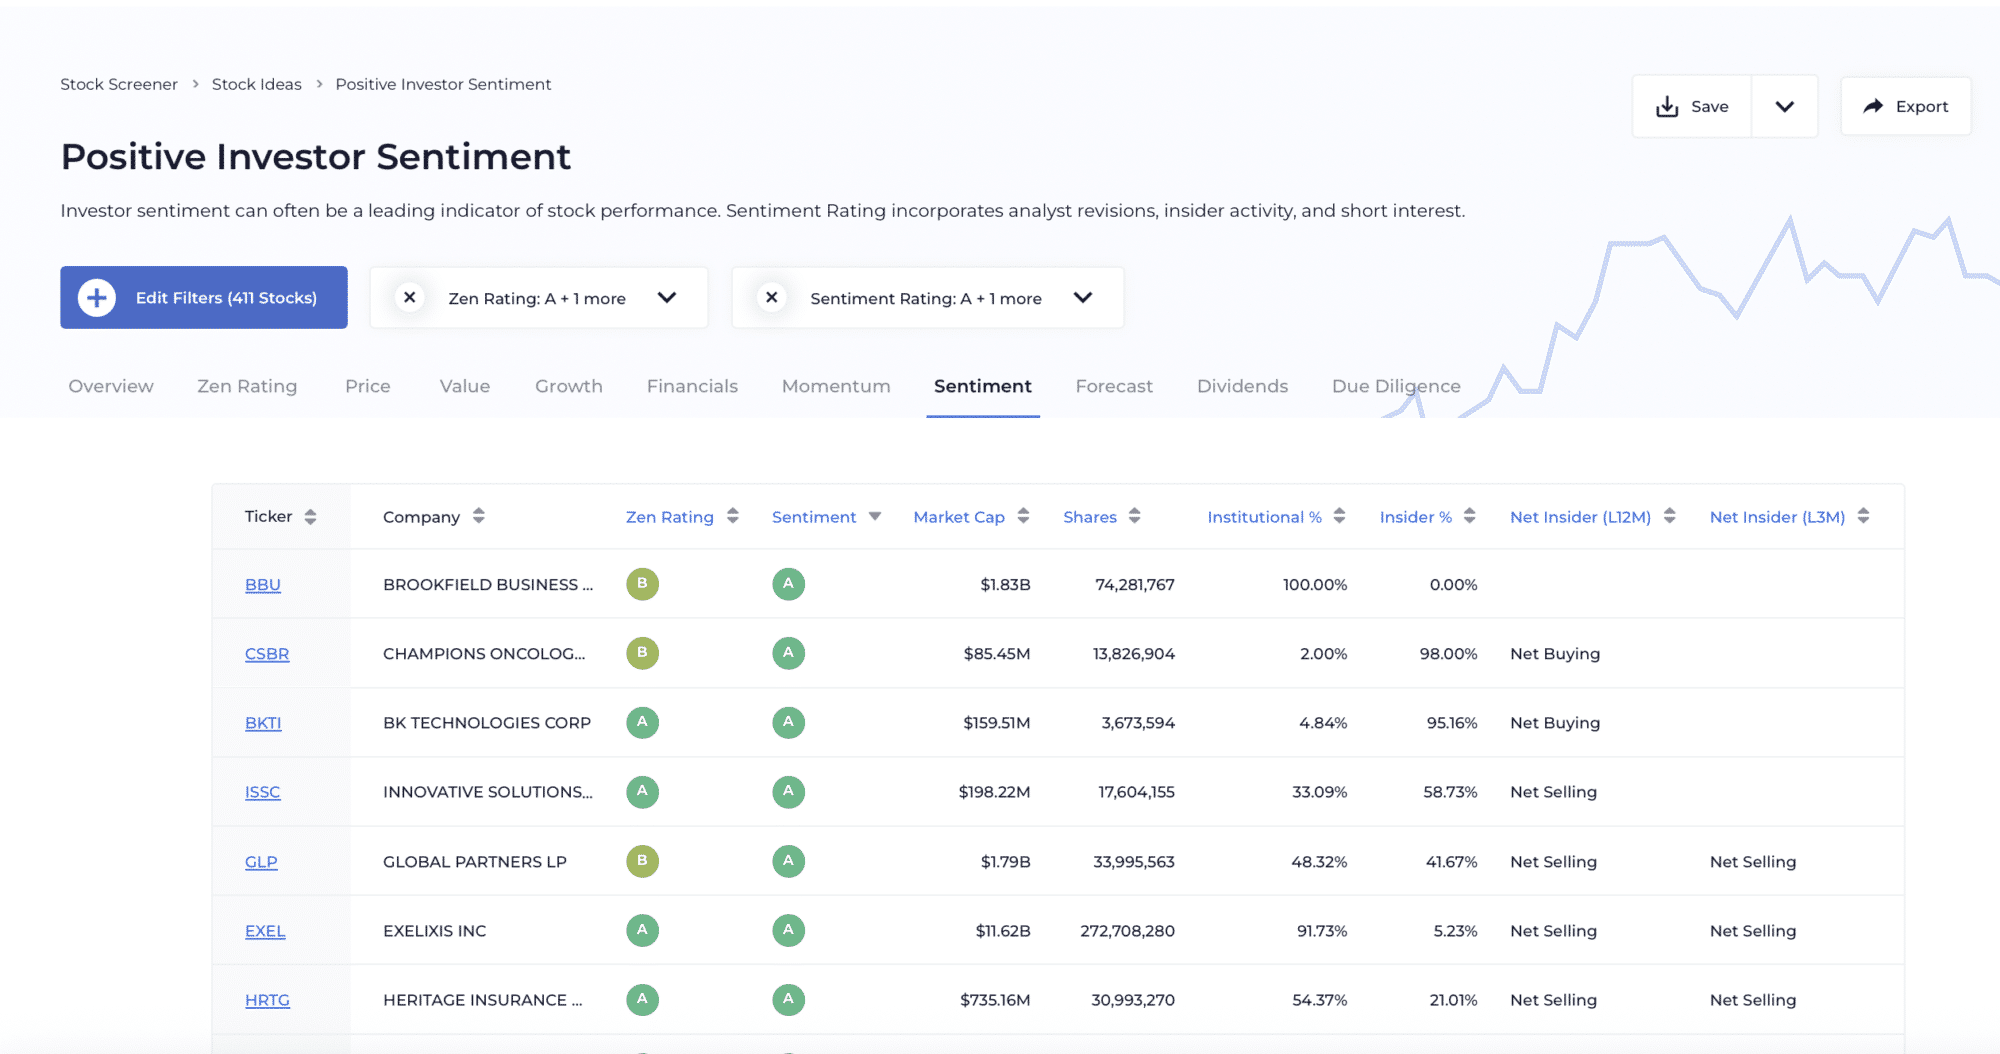Remove the Zen Rating filter with X

409,298
